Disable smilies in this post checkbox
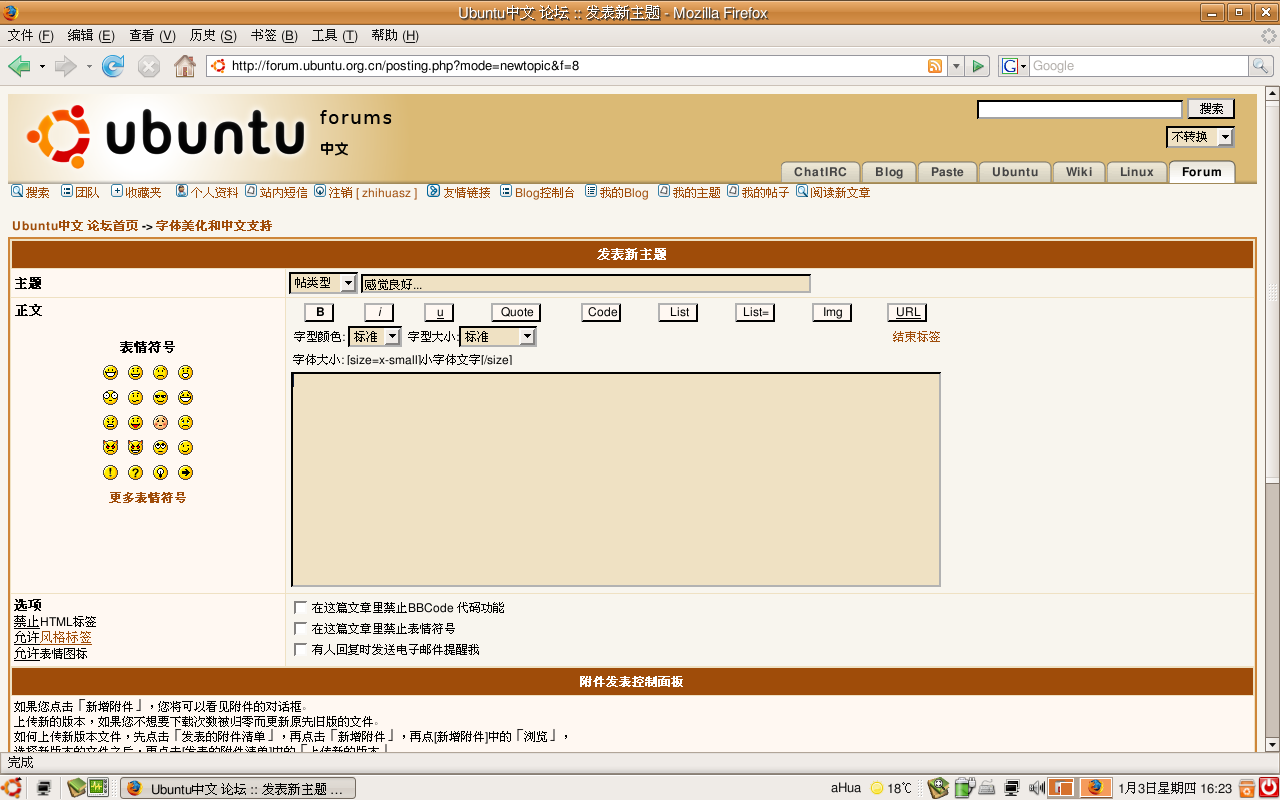 (300, 628)
